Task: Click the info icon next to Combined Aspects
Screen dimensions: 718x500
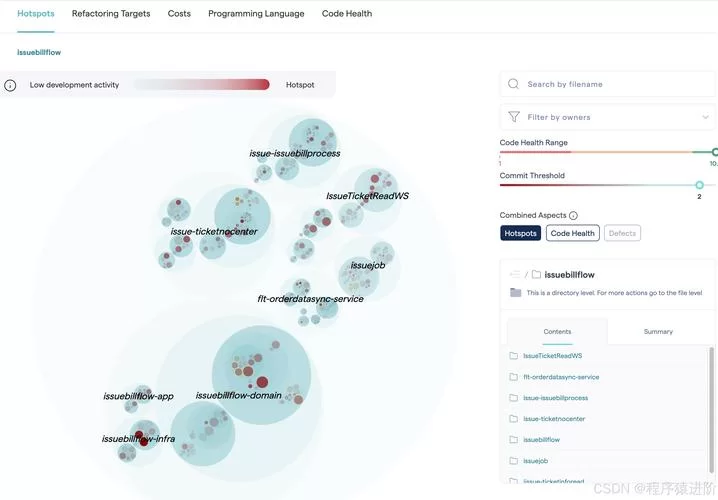Action: (573, 215)
